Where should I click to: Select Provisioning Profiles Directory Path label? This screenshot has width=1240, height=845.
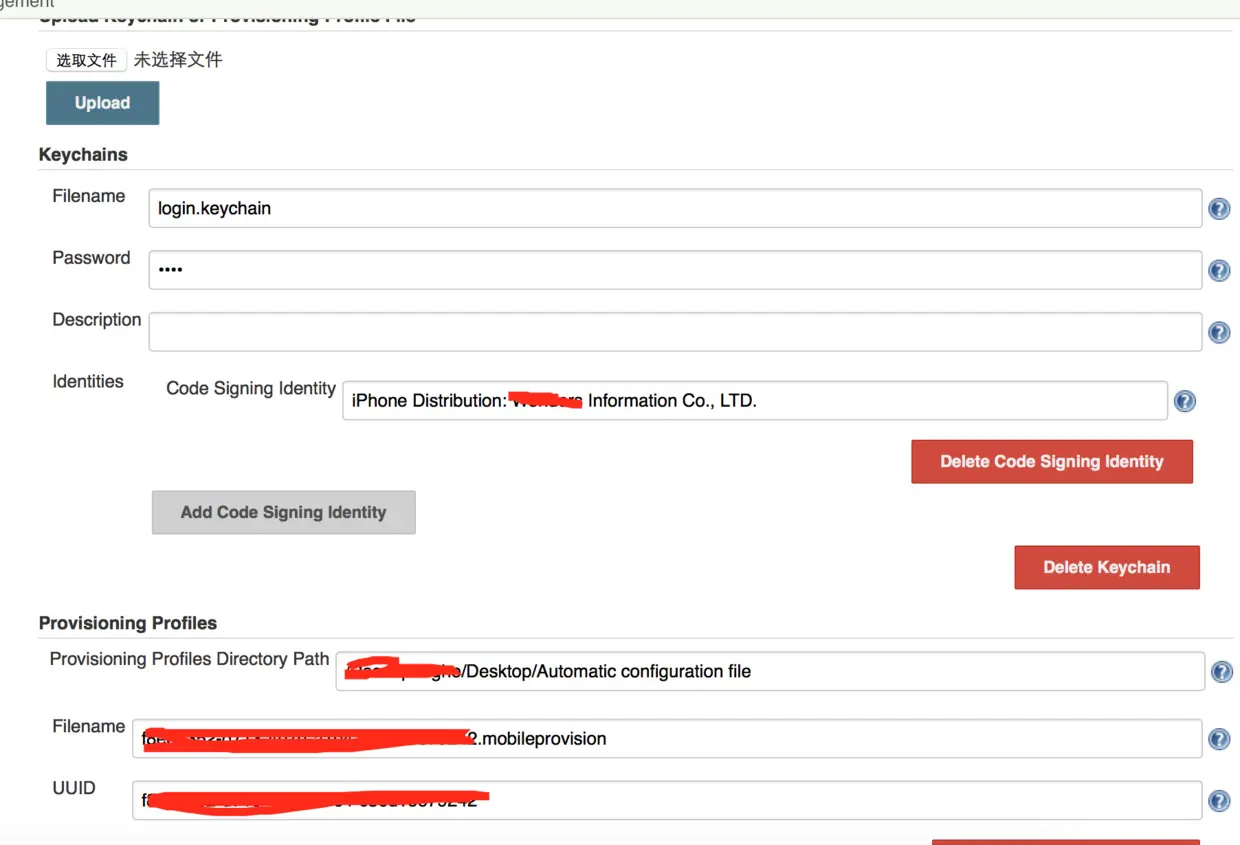(x=189, y=659)
